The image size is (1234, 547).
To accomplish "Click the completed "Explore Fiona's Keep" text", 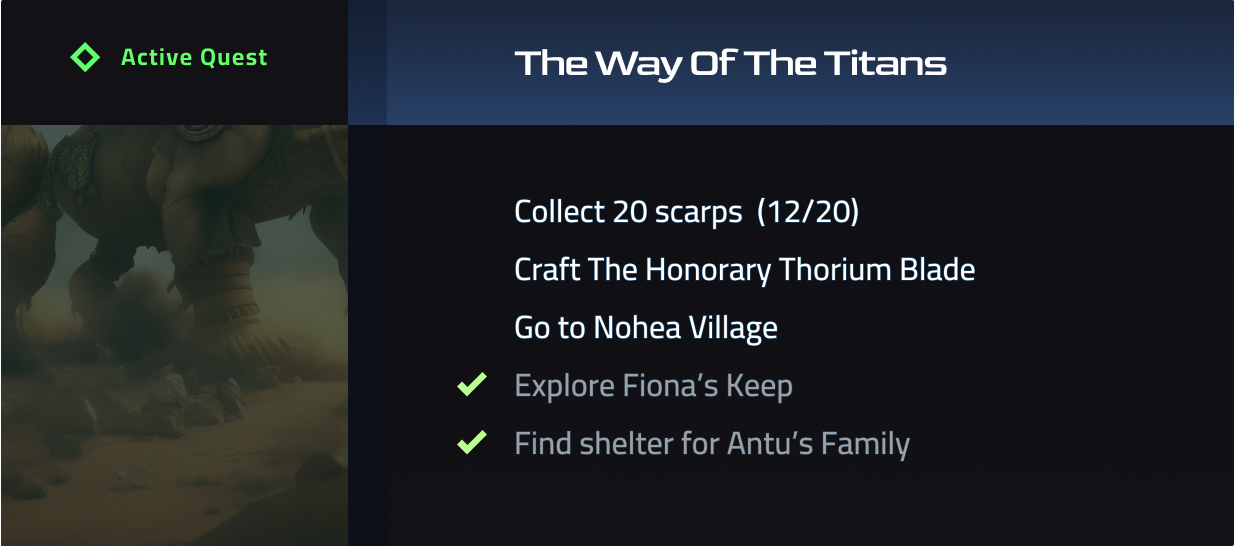I will [x=653, y=386].
